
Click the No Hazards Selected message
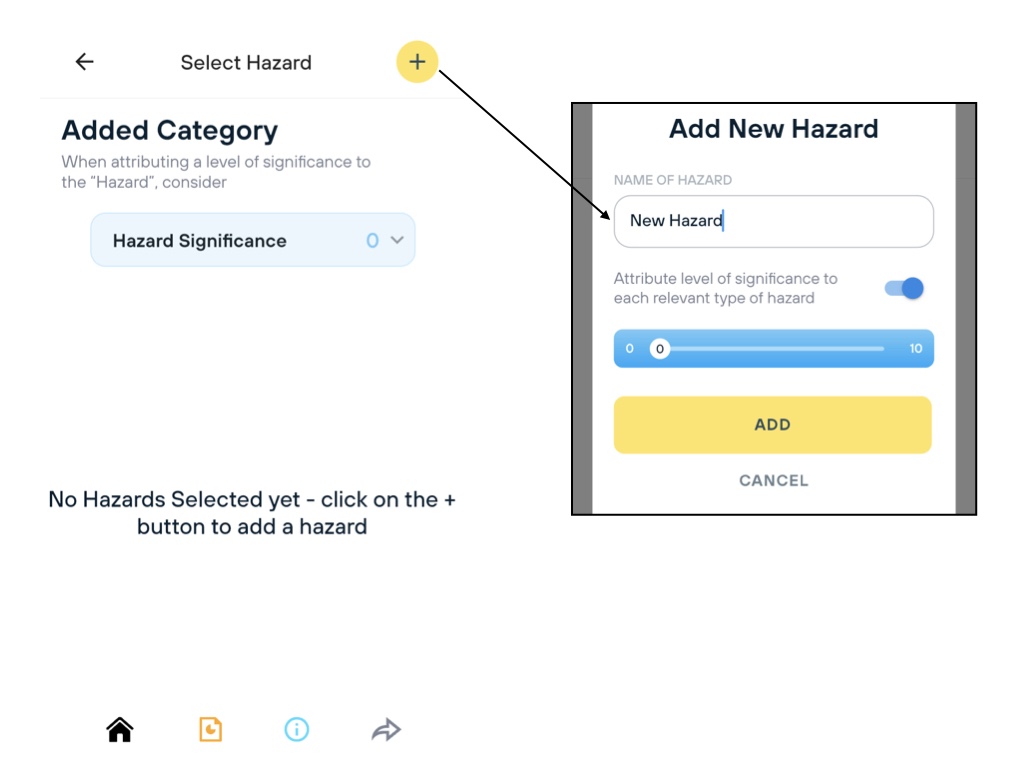pos(252,512)
